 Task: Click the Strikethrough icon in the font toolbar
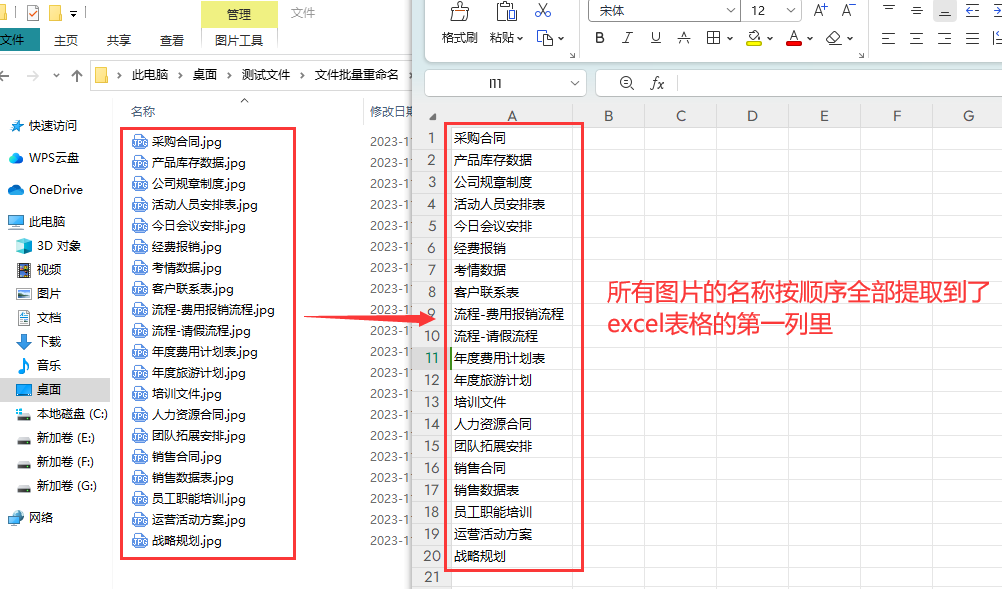click(x=683, y=38)
